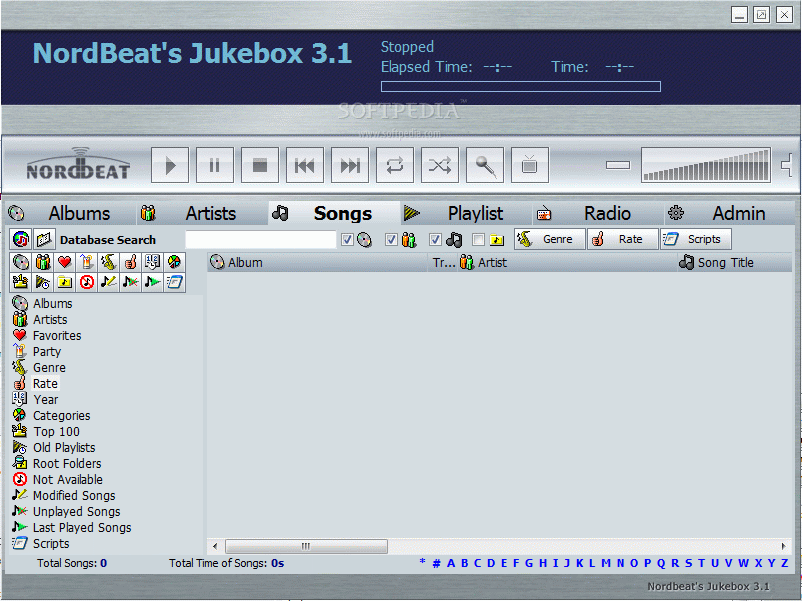Viewport: 802px width, 601px height.
Task: Click the index-card icon beside Database Search
Action: click(44, 239)
